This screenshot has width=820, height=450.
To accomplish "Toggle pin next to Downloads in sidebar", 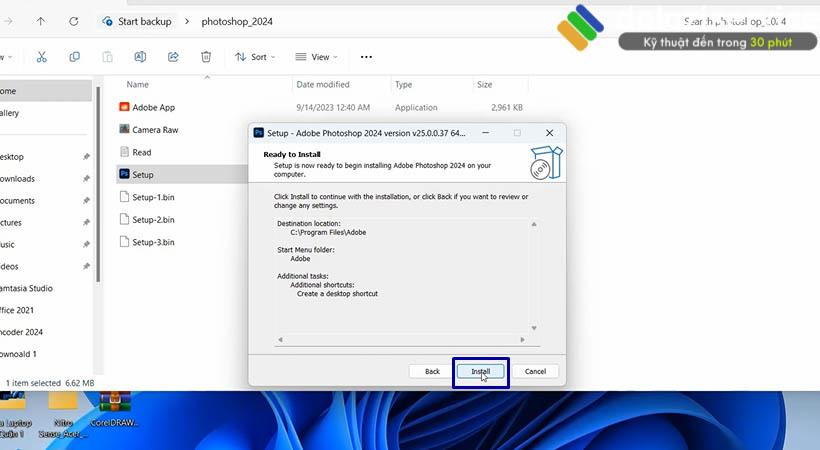I will pyautogui.click(x=86, y=178).
